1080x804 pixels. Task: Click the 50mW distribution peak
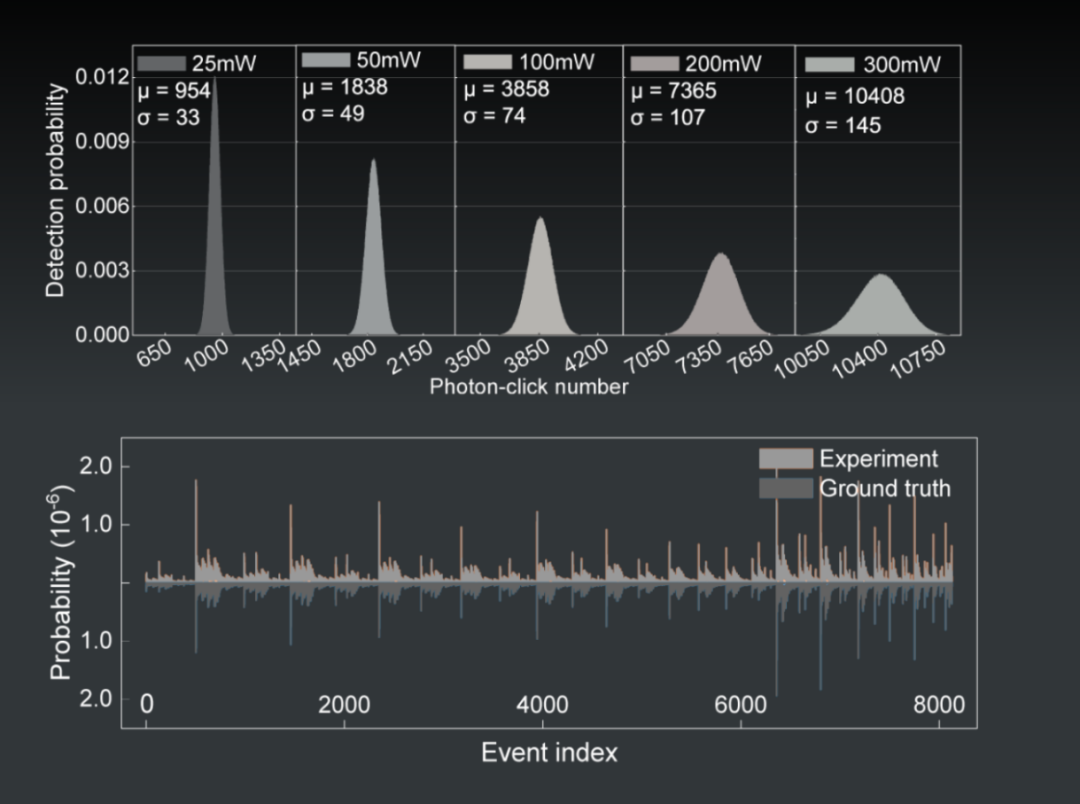(373, 161)
